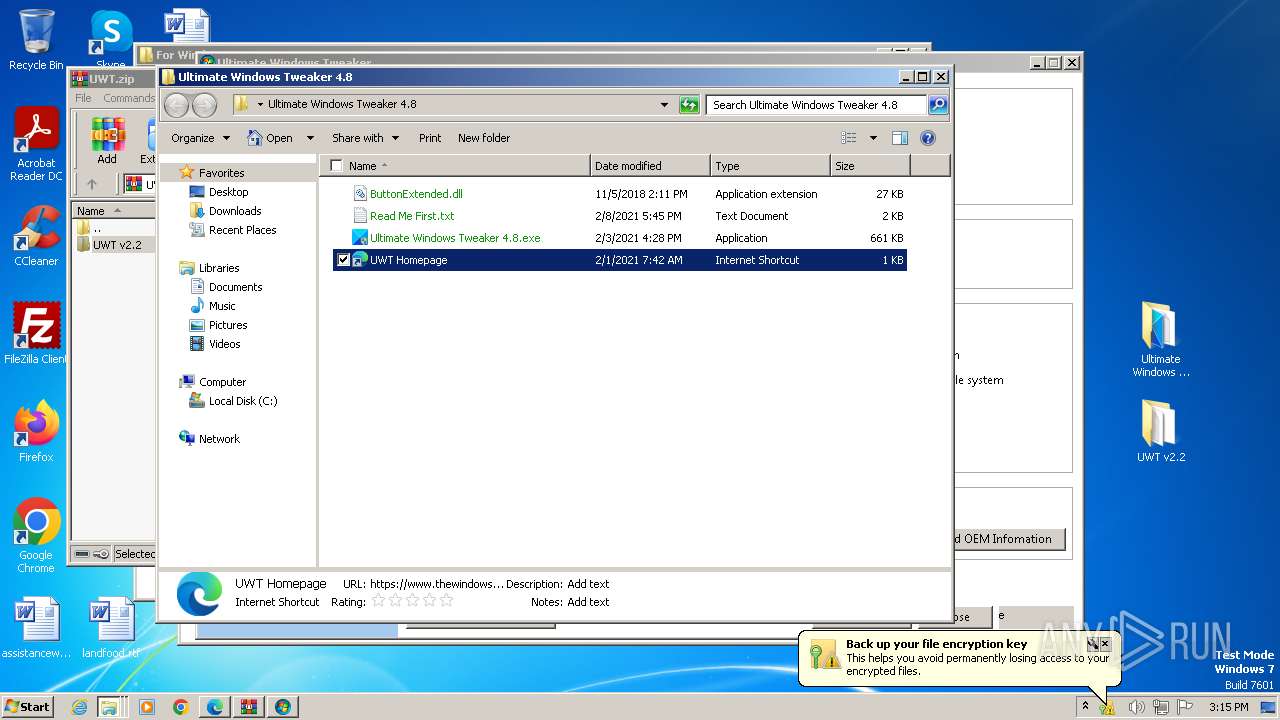Expand the address bar history dropdown arrow
This screenshot has height=720, width=1280.
point(664,104)
